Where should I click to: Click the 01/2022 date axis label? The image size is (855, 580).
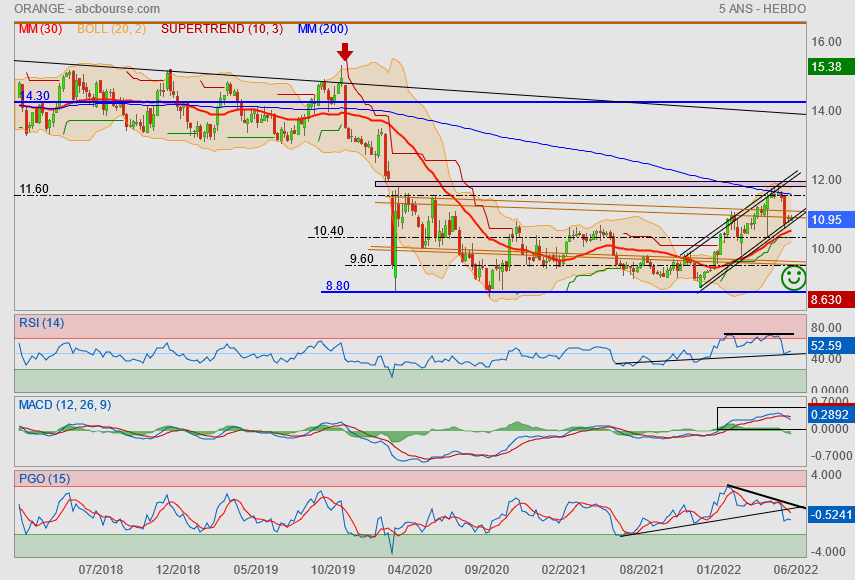[719, 570]
